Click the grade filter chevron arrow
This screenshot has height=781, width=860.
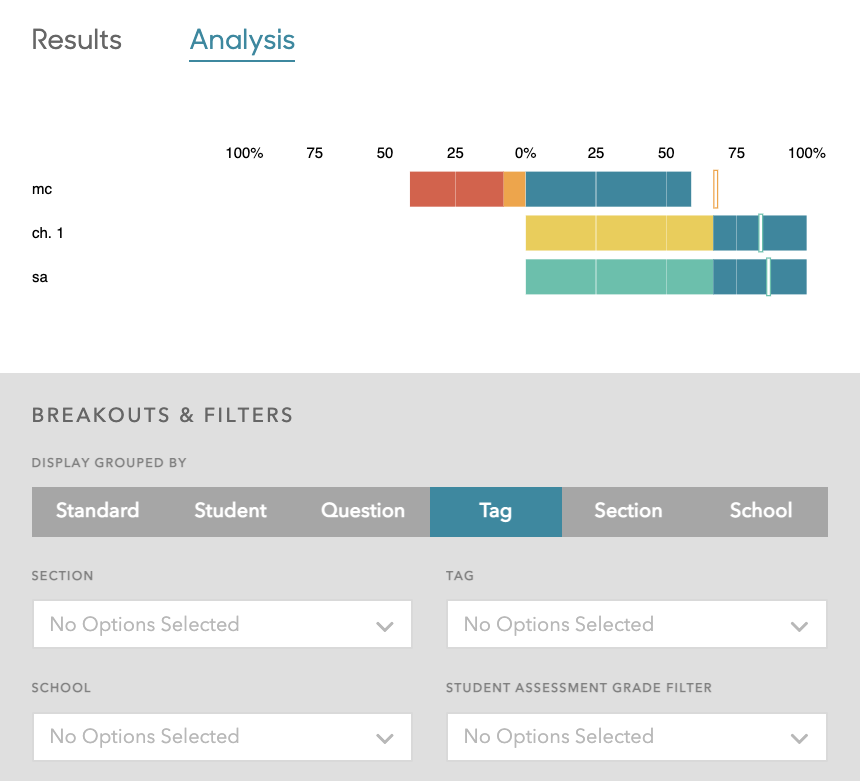[x=798, y=739]
